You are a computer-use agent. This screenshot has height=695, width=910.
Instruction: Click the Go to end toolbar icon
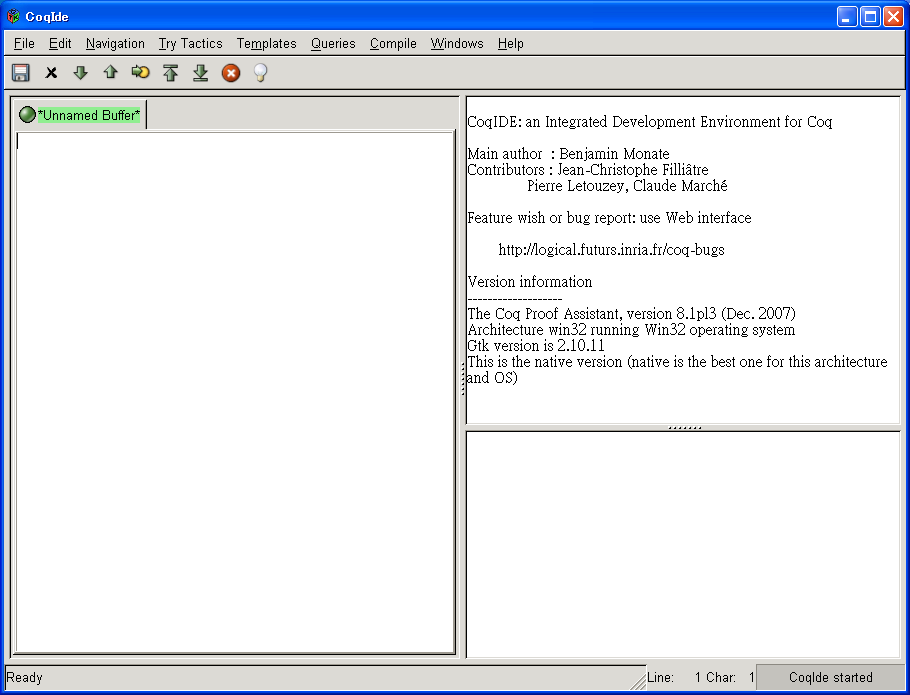201,73
